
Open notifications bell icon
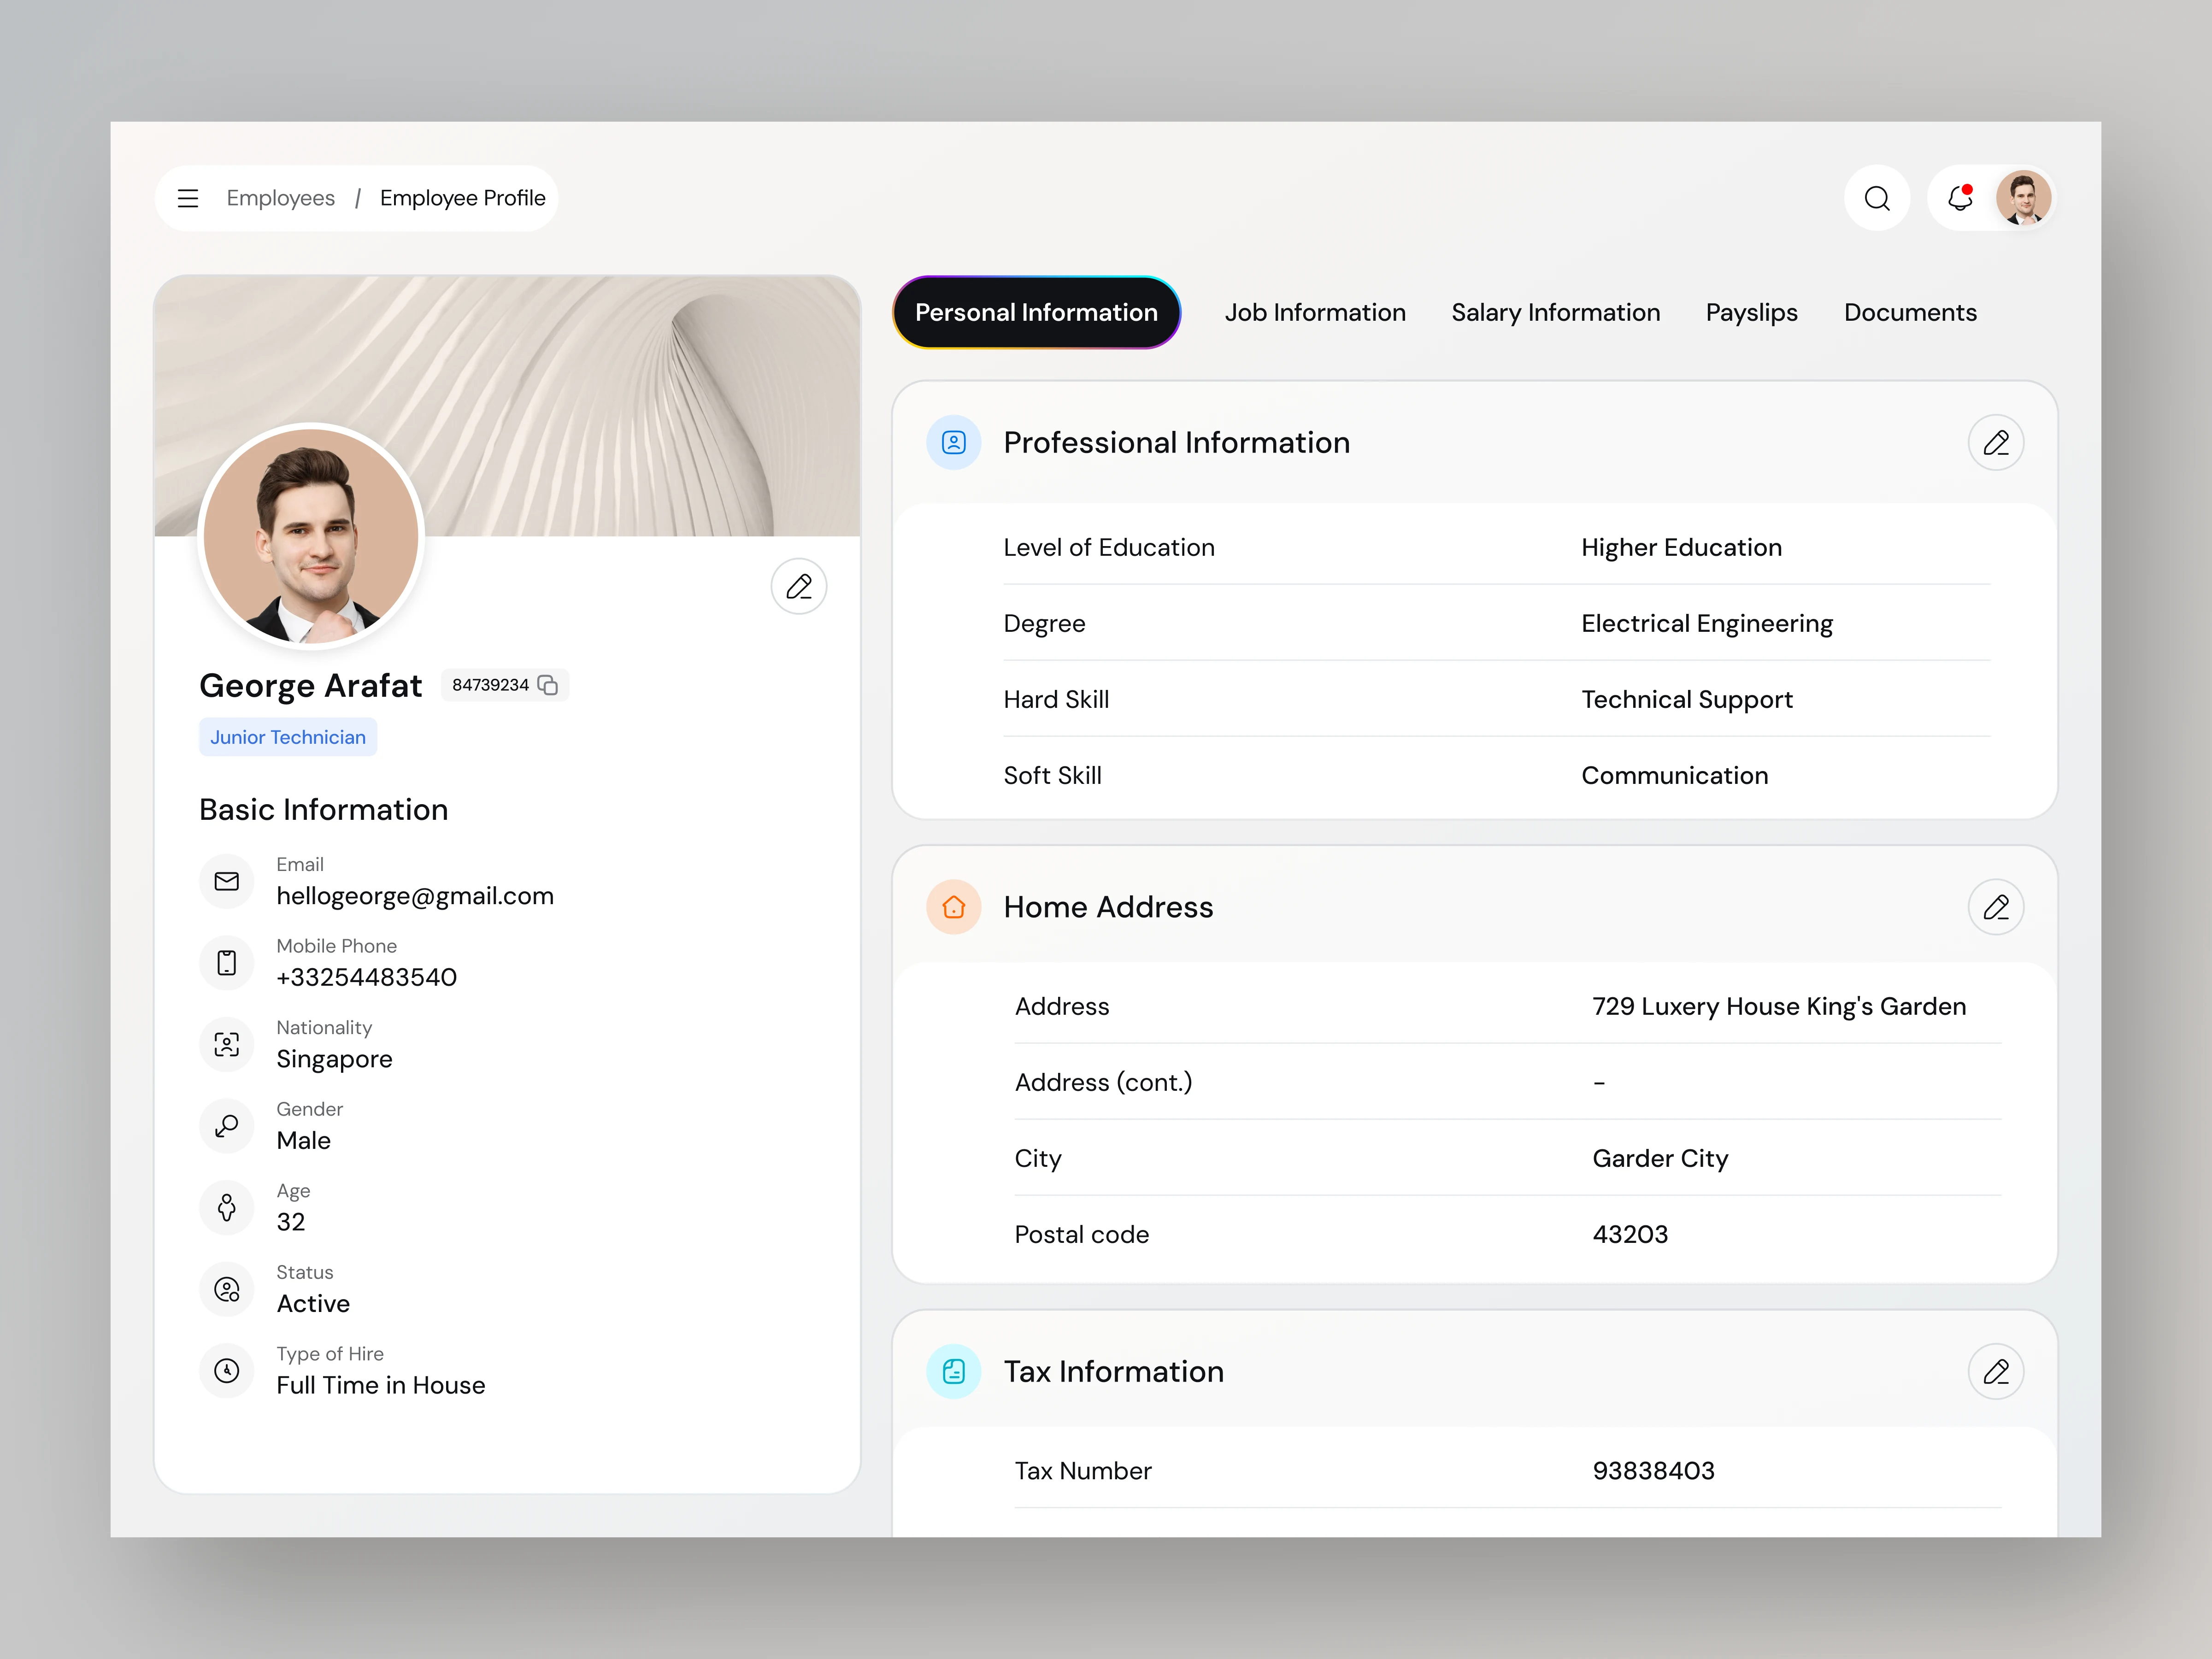coord(1960,198)
